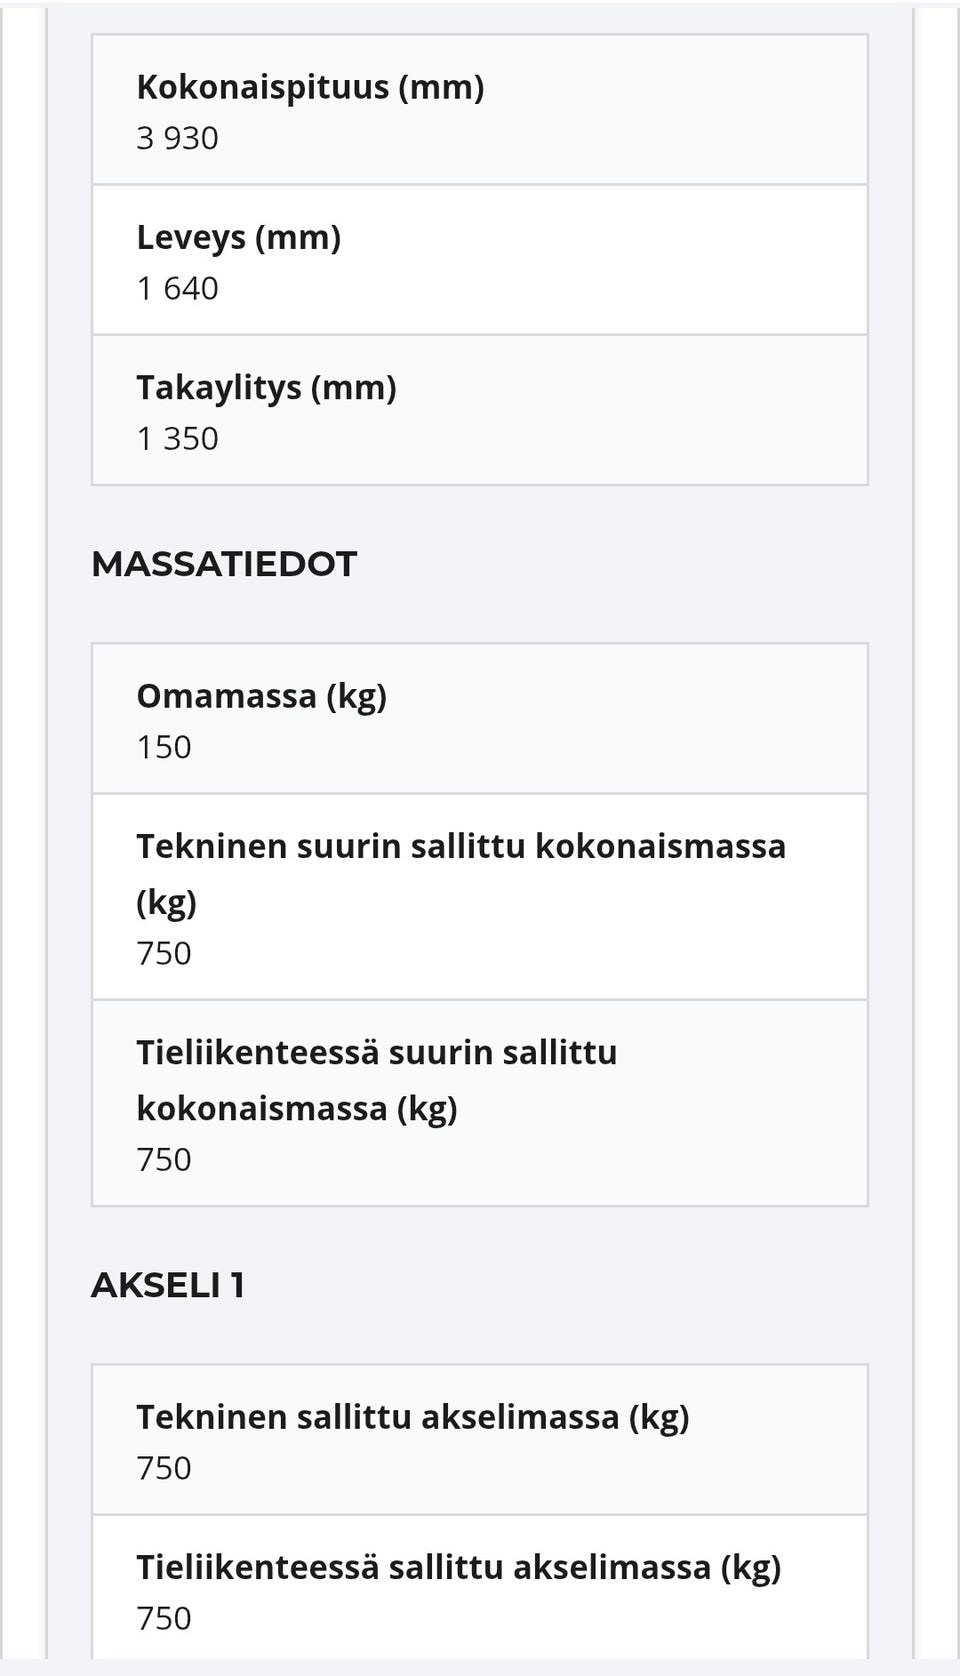This screenshot has height=1676, width=960.
Task: Select the 750 under Tieliikenteessä sallittu akselimassa
Action: (164, 1618)
